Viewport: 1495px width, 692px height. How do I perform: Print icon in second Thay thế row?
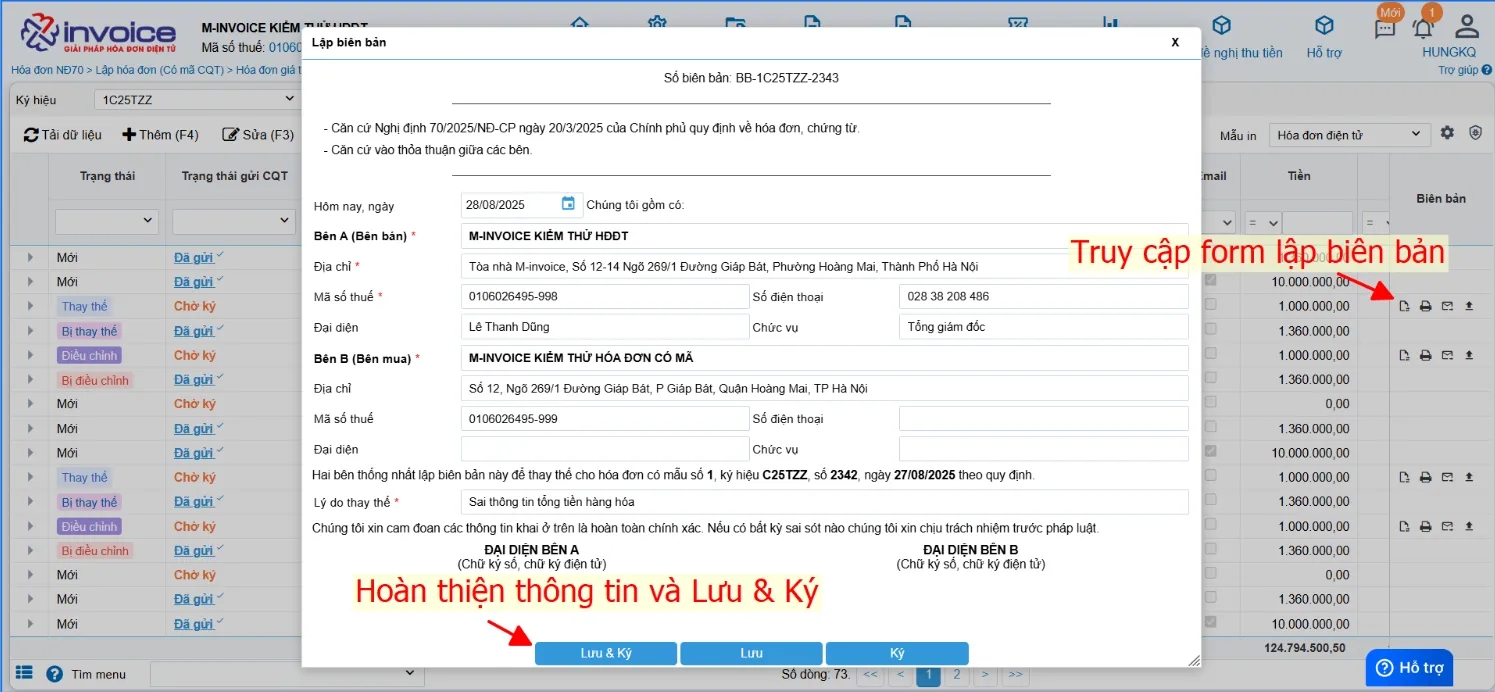point(1426,477)
